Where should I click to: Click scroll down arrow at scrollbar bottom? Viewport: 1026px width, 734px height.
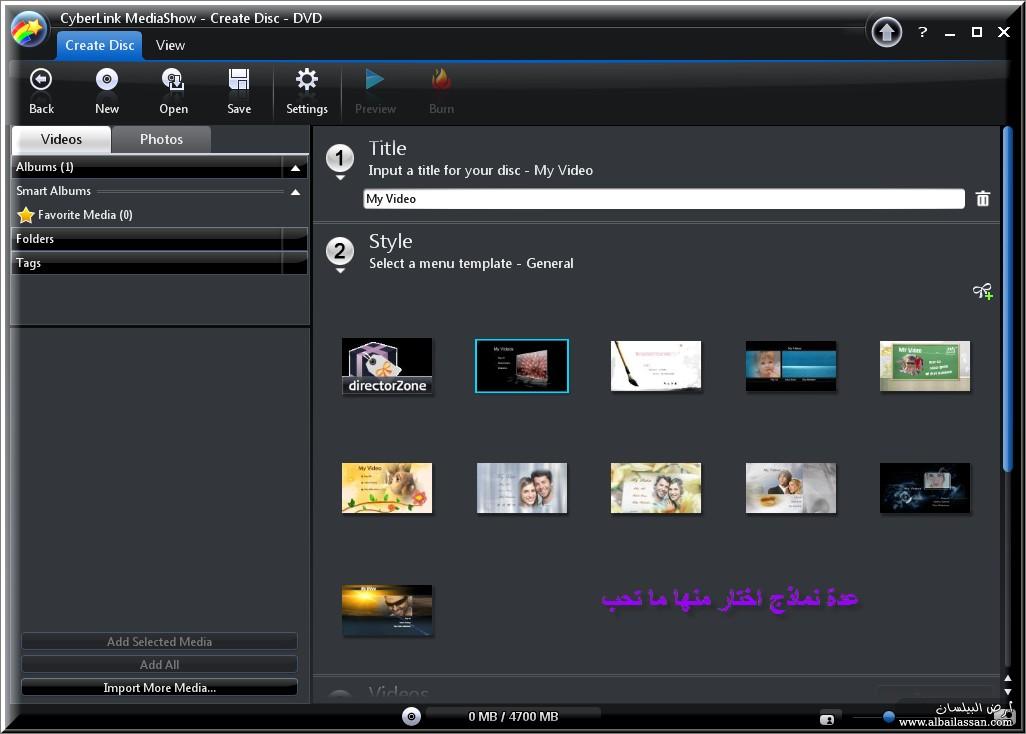tap(1008, 692)
